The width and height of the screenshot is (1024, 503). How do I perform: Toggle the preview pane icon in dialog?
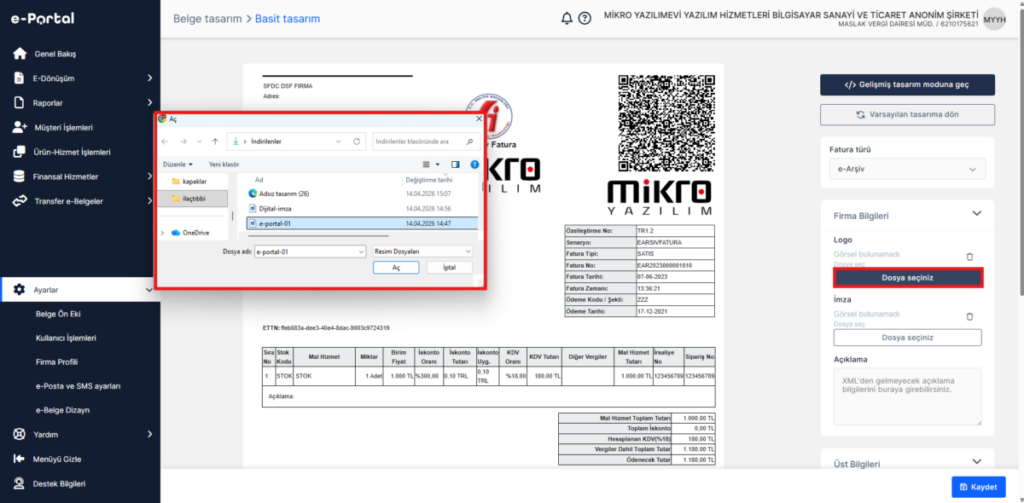pos(455,165)
